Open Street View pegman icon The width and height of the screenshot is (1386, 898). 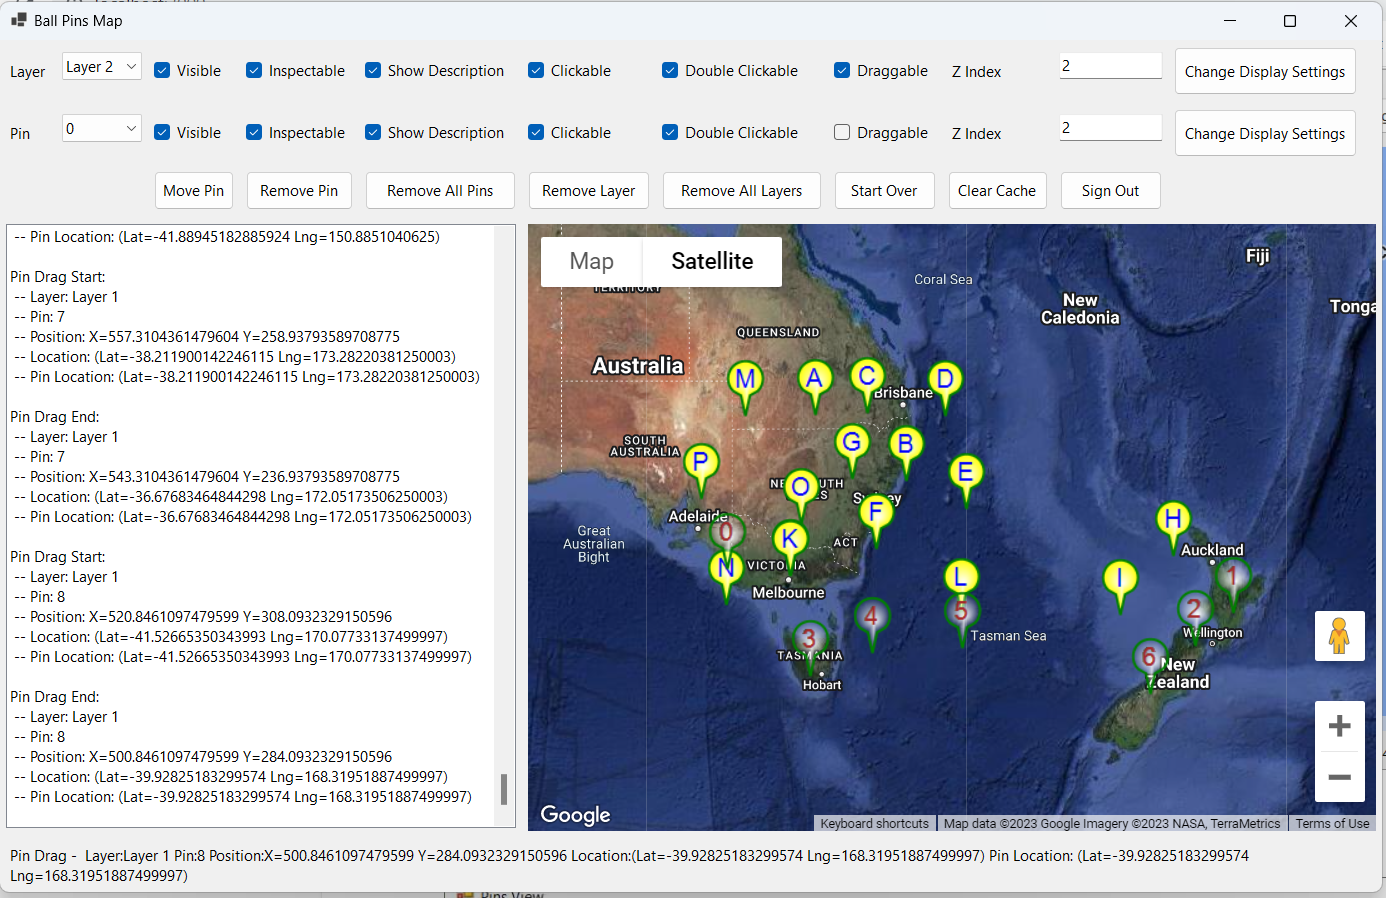(1339, 636)
